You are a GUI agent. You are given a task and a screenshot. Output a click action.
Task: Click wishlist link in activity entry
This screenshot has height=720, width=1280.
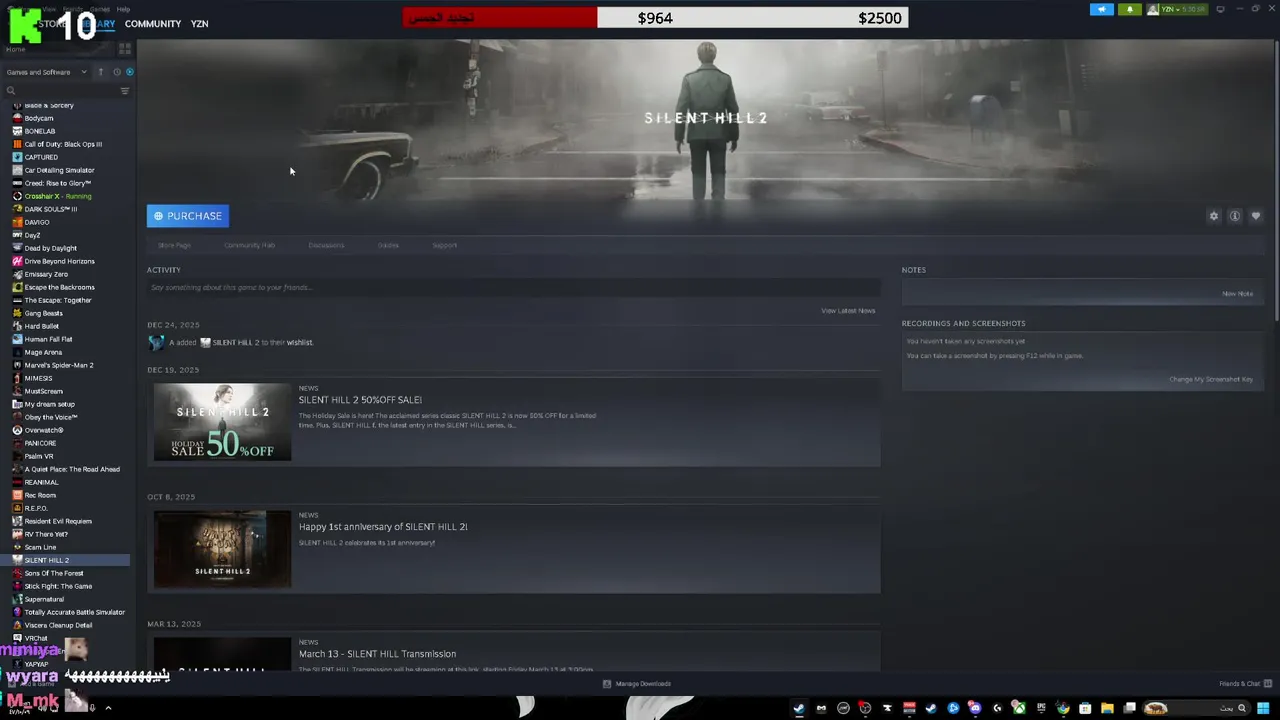pyautogui.click(x=300, y=342)
